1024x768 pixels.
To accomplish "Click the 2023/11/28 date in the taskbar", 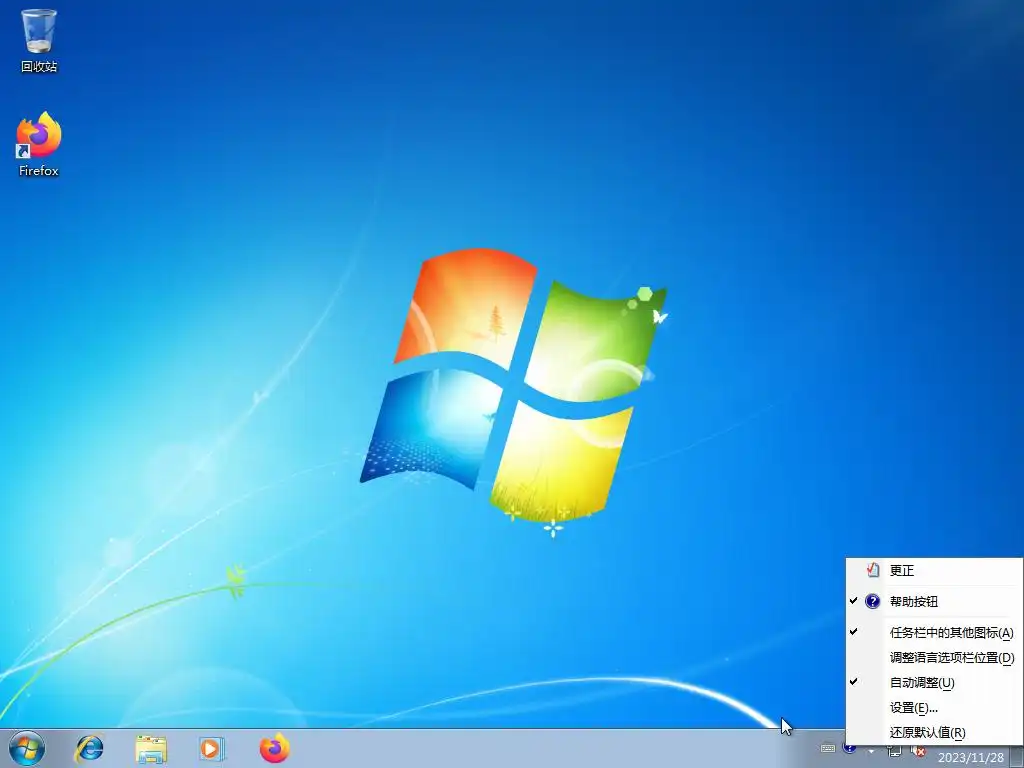I will point(971,758).
